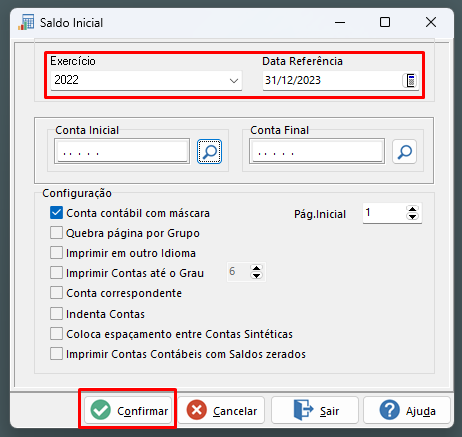Check Imprimir Contas até o Grau

click(x=56, y=273)
